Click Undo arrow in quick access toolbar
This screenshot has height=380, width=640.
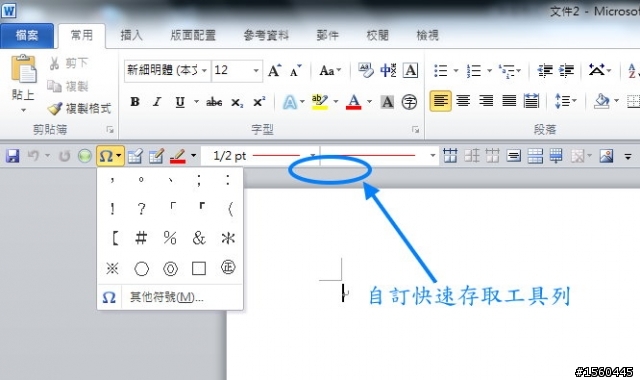(x=33, y=156)
